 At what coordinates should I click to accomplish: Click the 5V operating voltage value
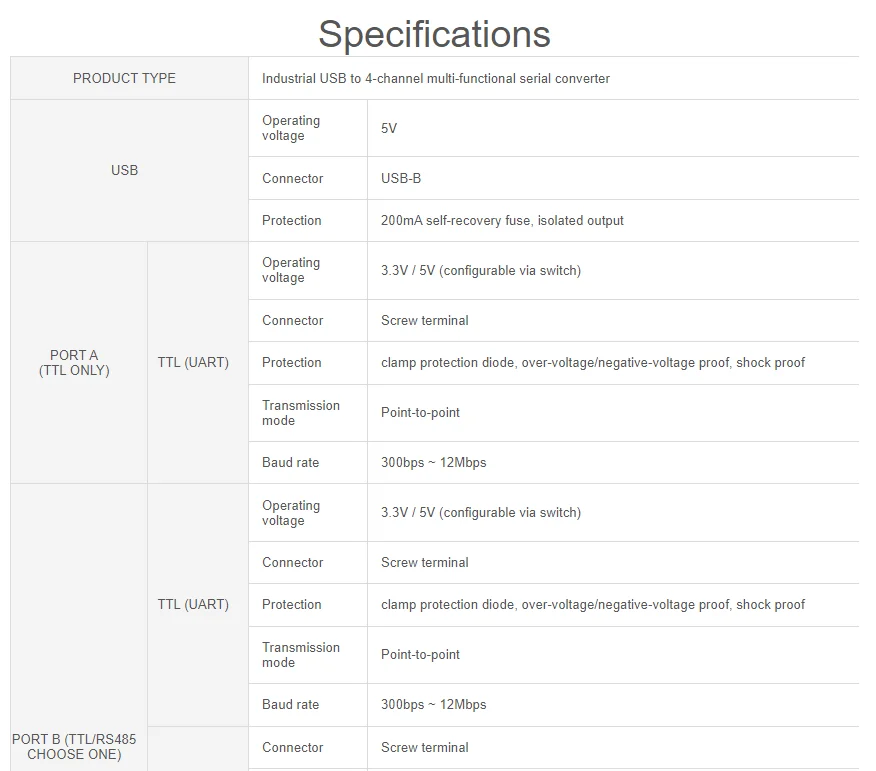coord(389,128)
